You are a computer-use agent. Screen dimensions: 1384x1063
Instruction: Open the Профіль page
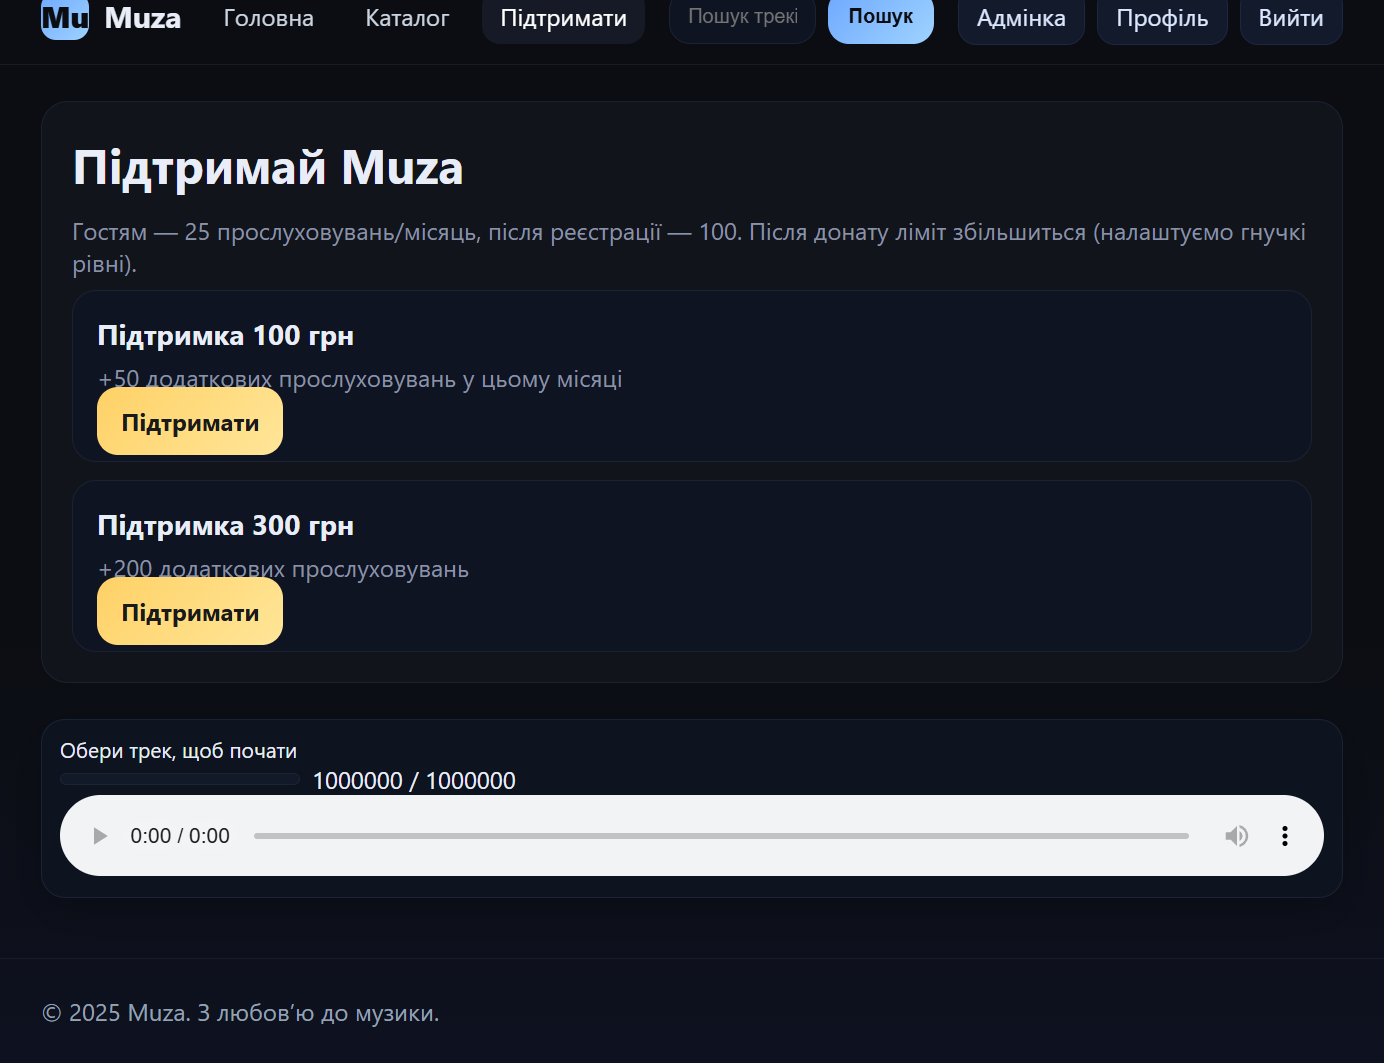(x=1161, y=18)
